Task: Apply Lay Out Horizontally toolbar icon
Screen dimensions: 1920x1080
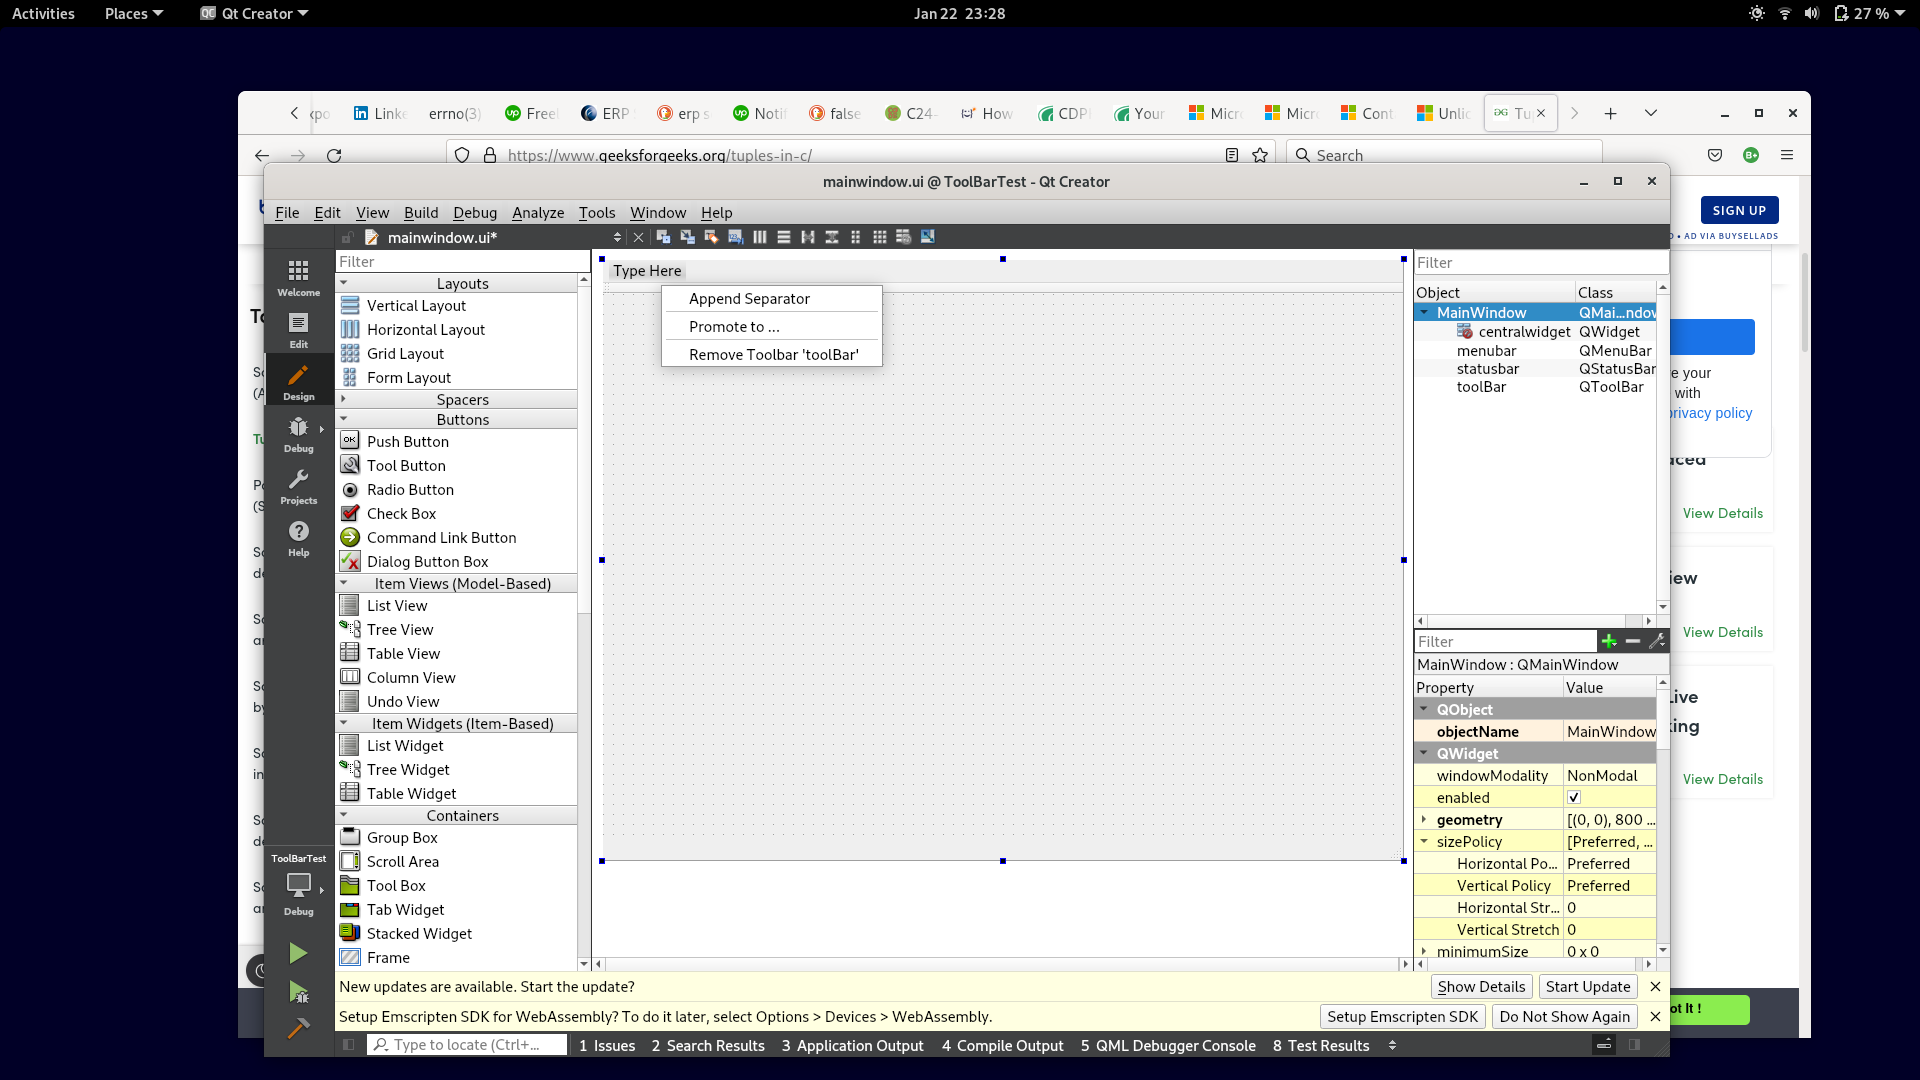Action: click(x=759, y=237)
